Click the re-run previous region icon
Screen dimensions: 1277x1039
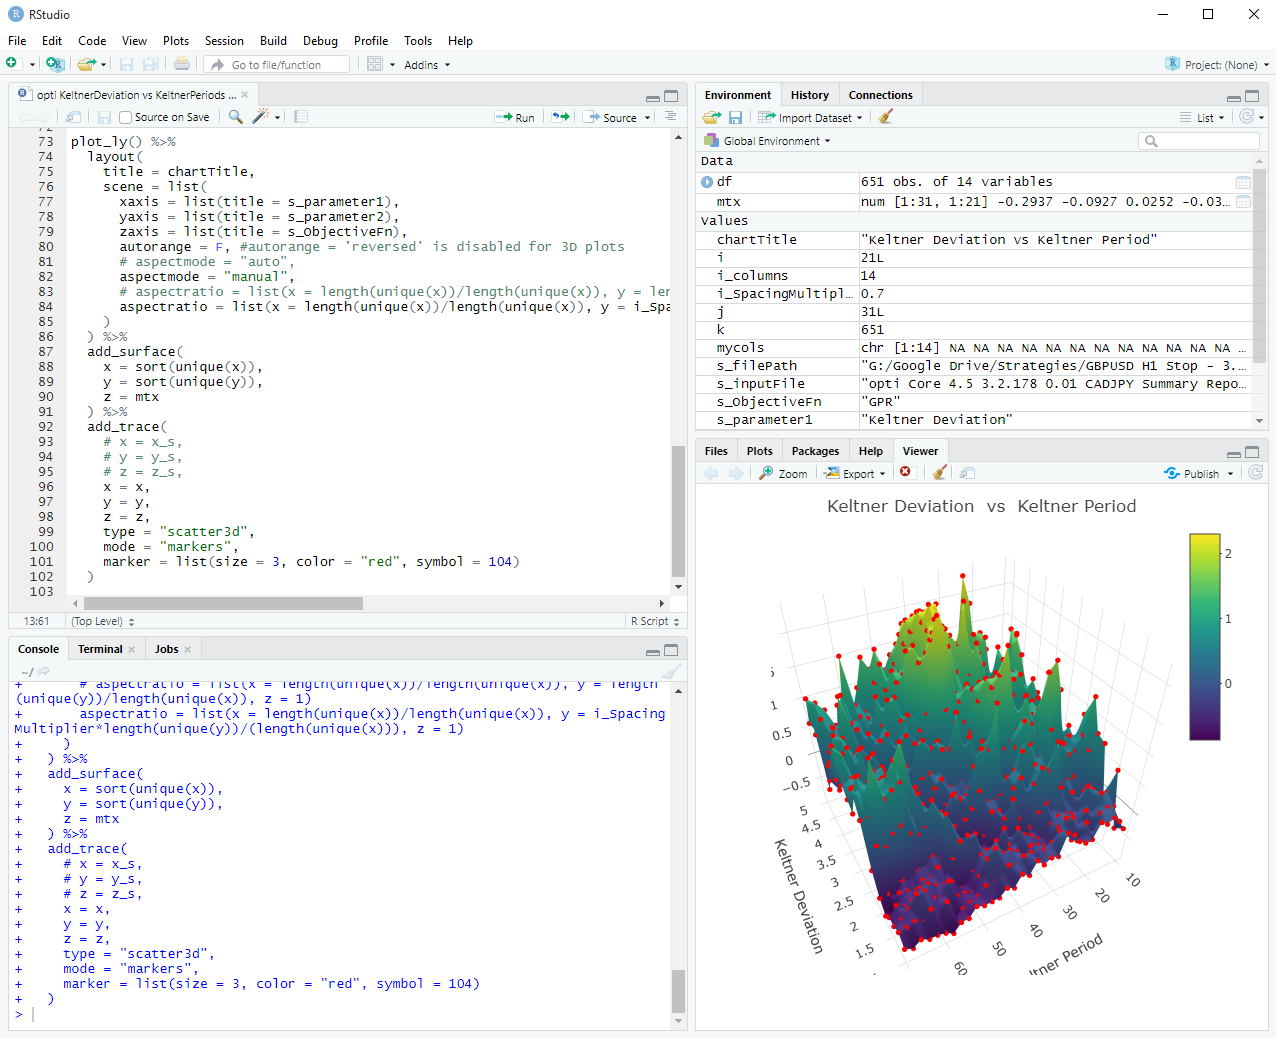pyautogui.click(x=561, y=117)
